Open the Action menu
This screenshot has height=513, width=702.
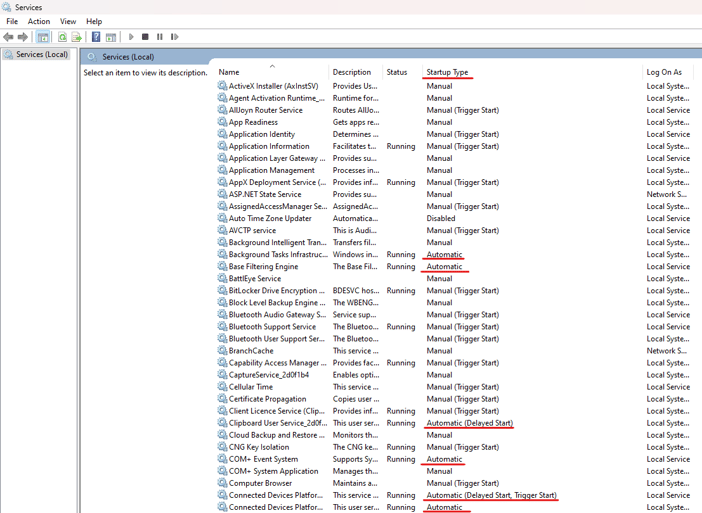pyautogui.click(x=39, y=21)
